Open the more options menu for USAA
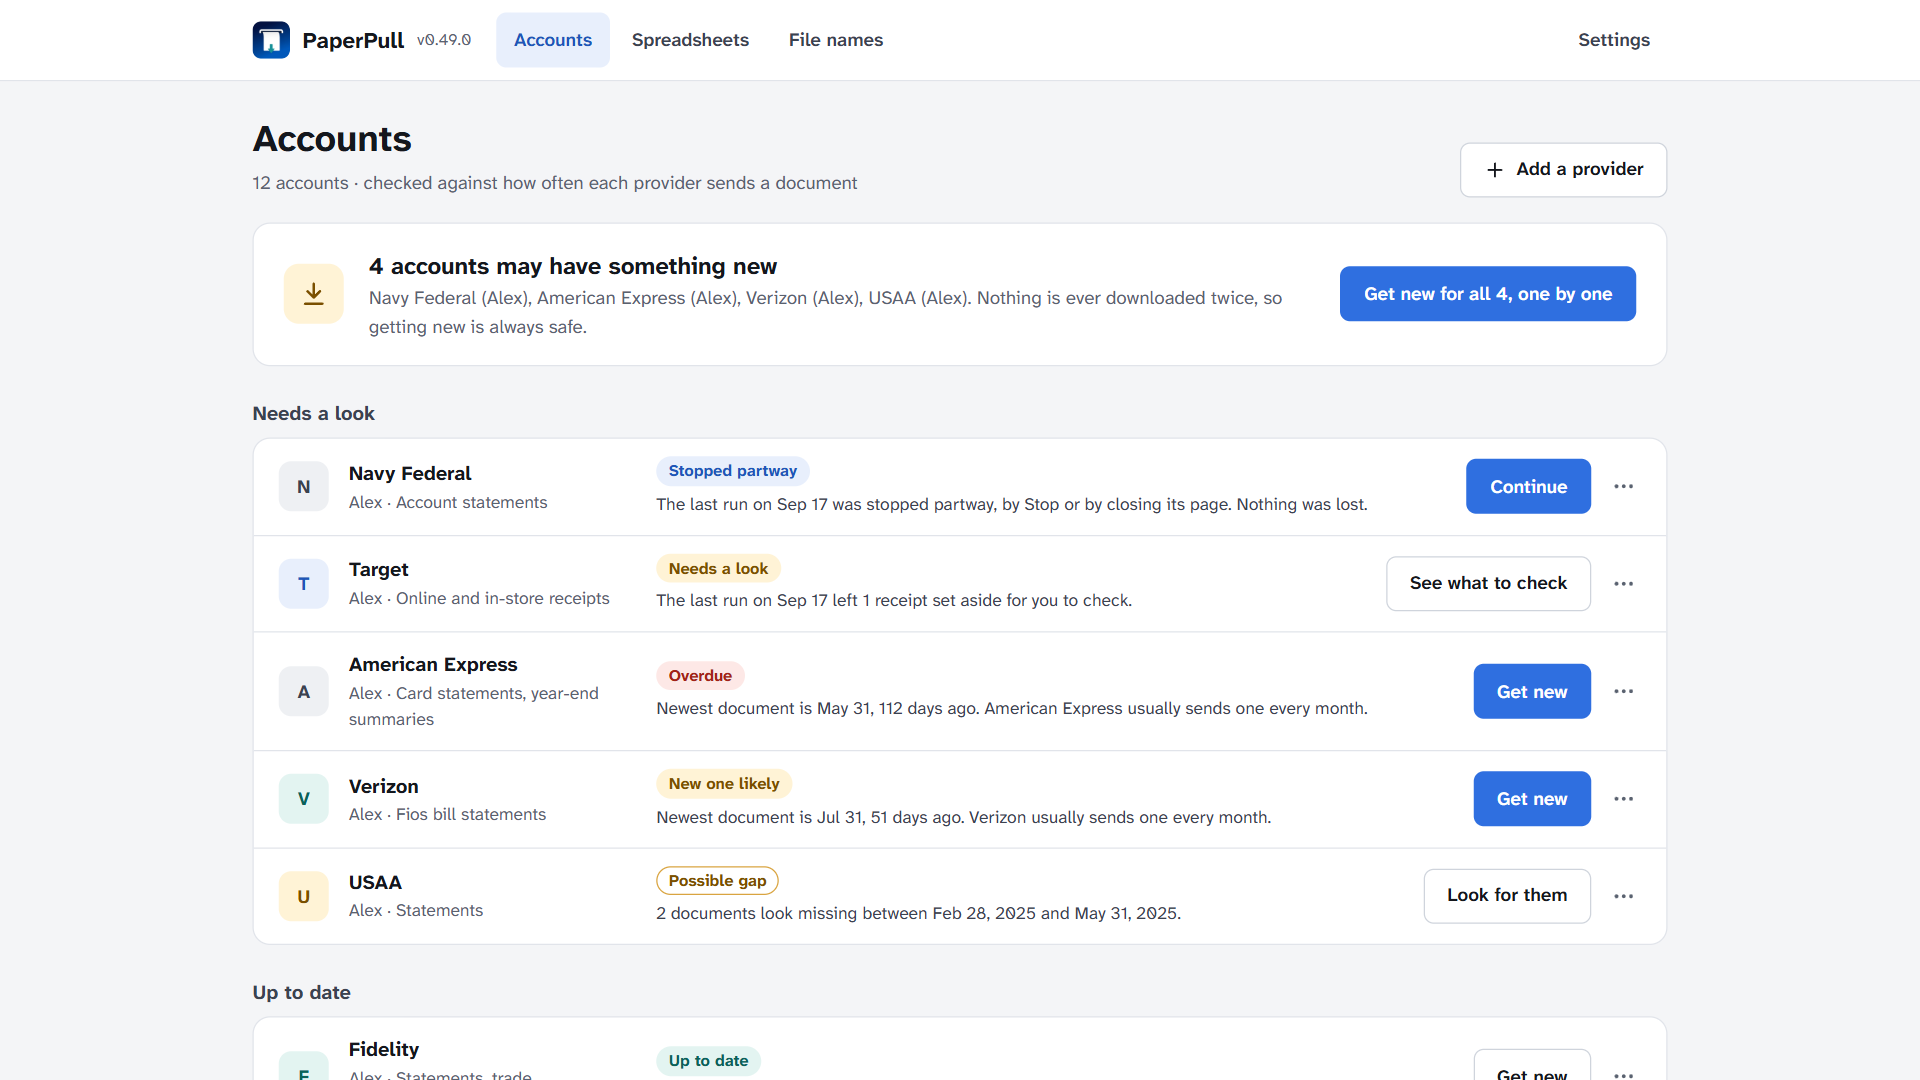This screenshot has height=1080, width=1920. click(x=1624, y=896)
